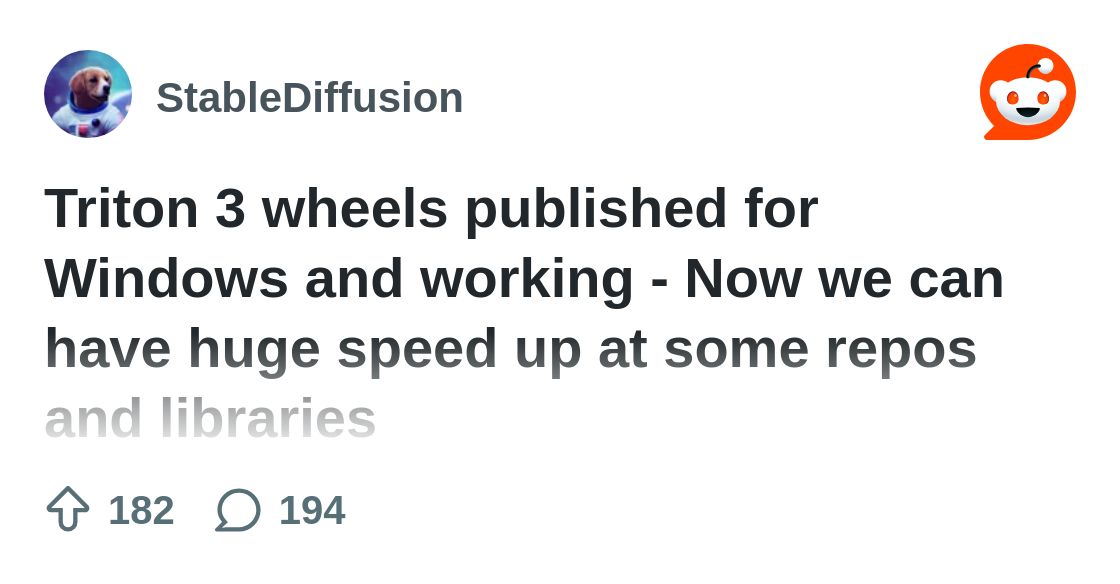Open comments via speech bubble icon
1120x584 pixels.
coord(238,510)
